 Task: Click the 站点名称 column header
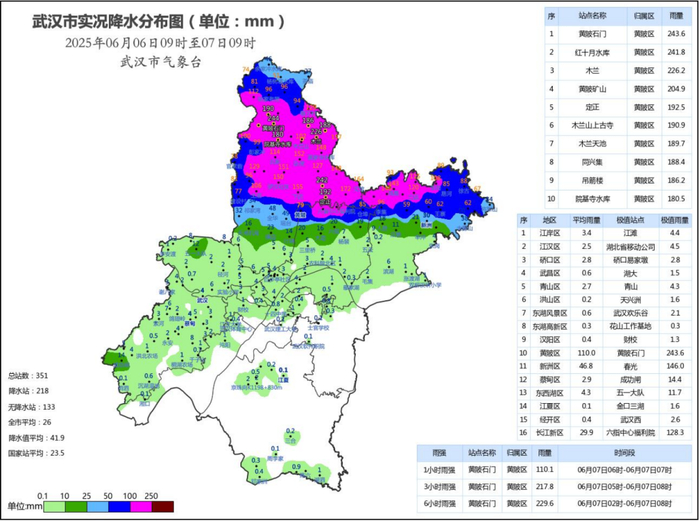[x=592, y=16]
